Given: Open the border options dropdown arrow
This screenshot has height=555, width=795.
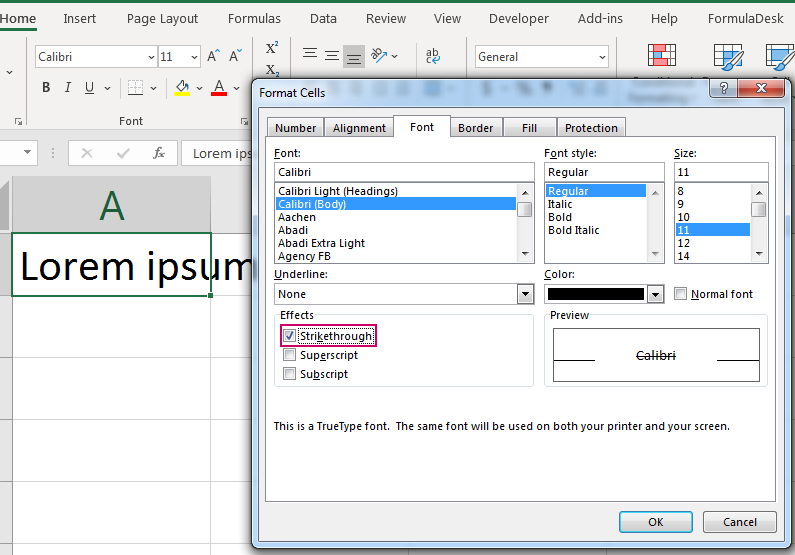Looking at the screenshot, I should point(154,88).
